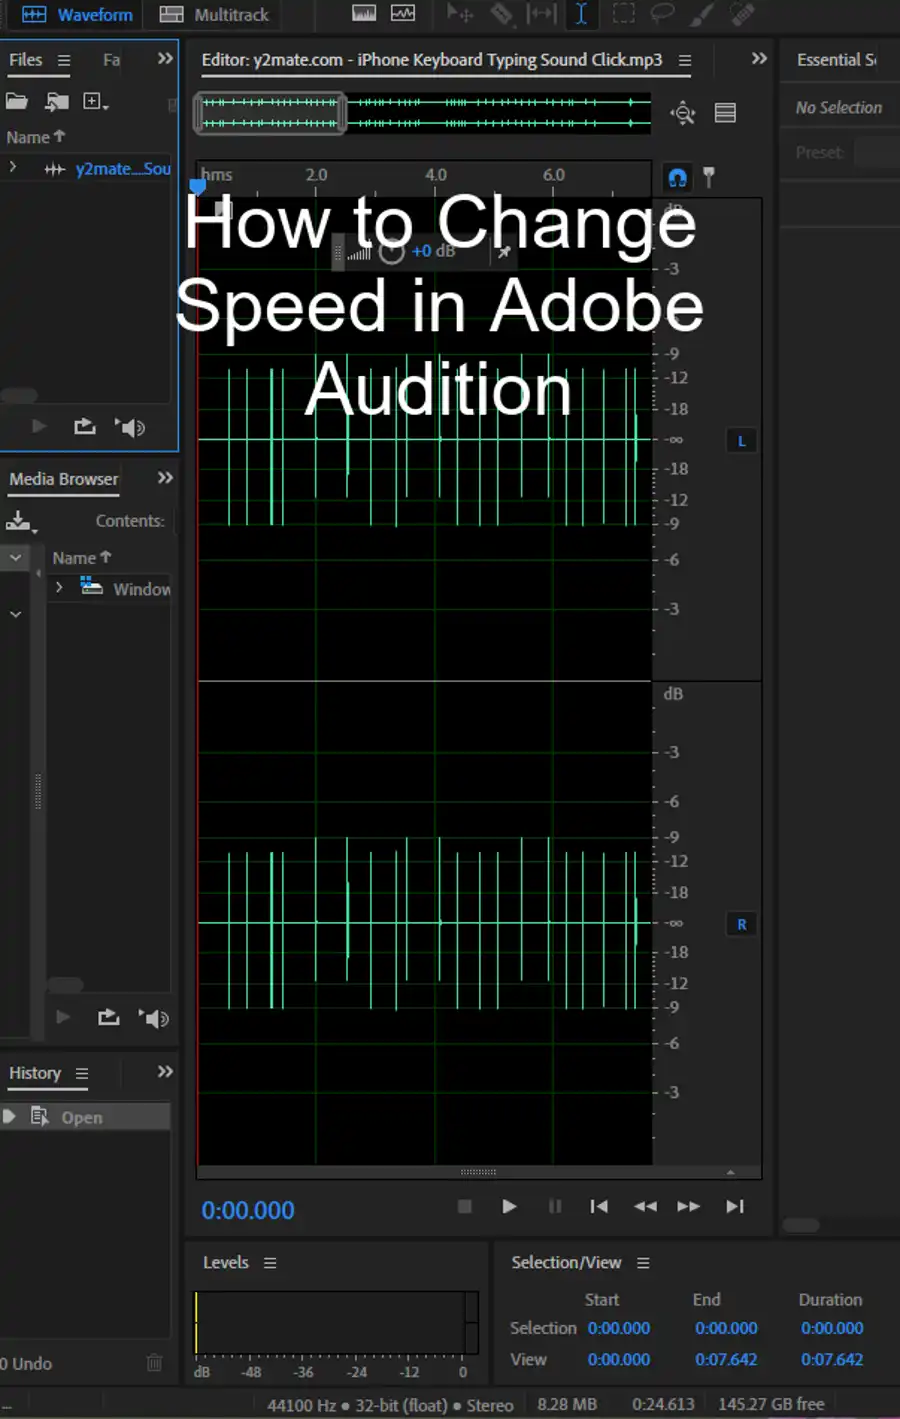Play the audio in the transport
The image size is (900, 1419).
[509, 1207]
